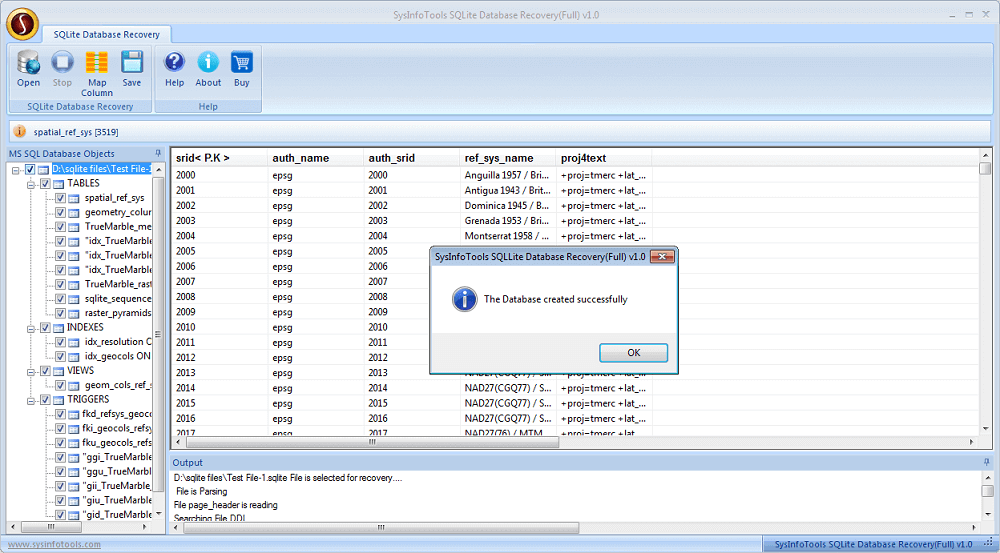Sort by proj4text column header

tap(605, 158)
